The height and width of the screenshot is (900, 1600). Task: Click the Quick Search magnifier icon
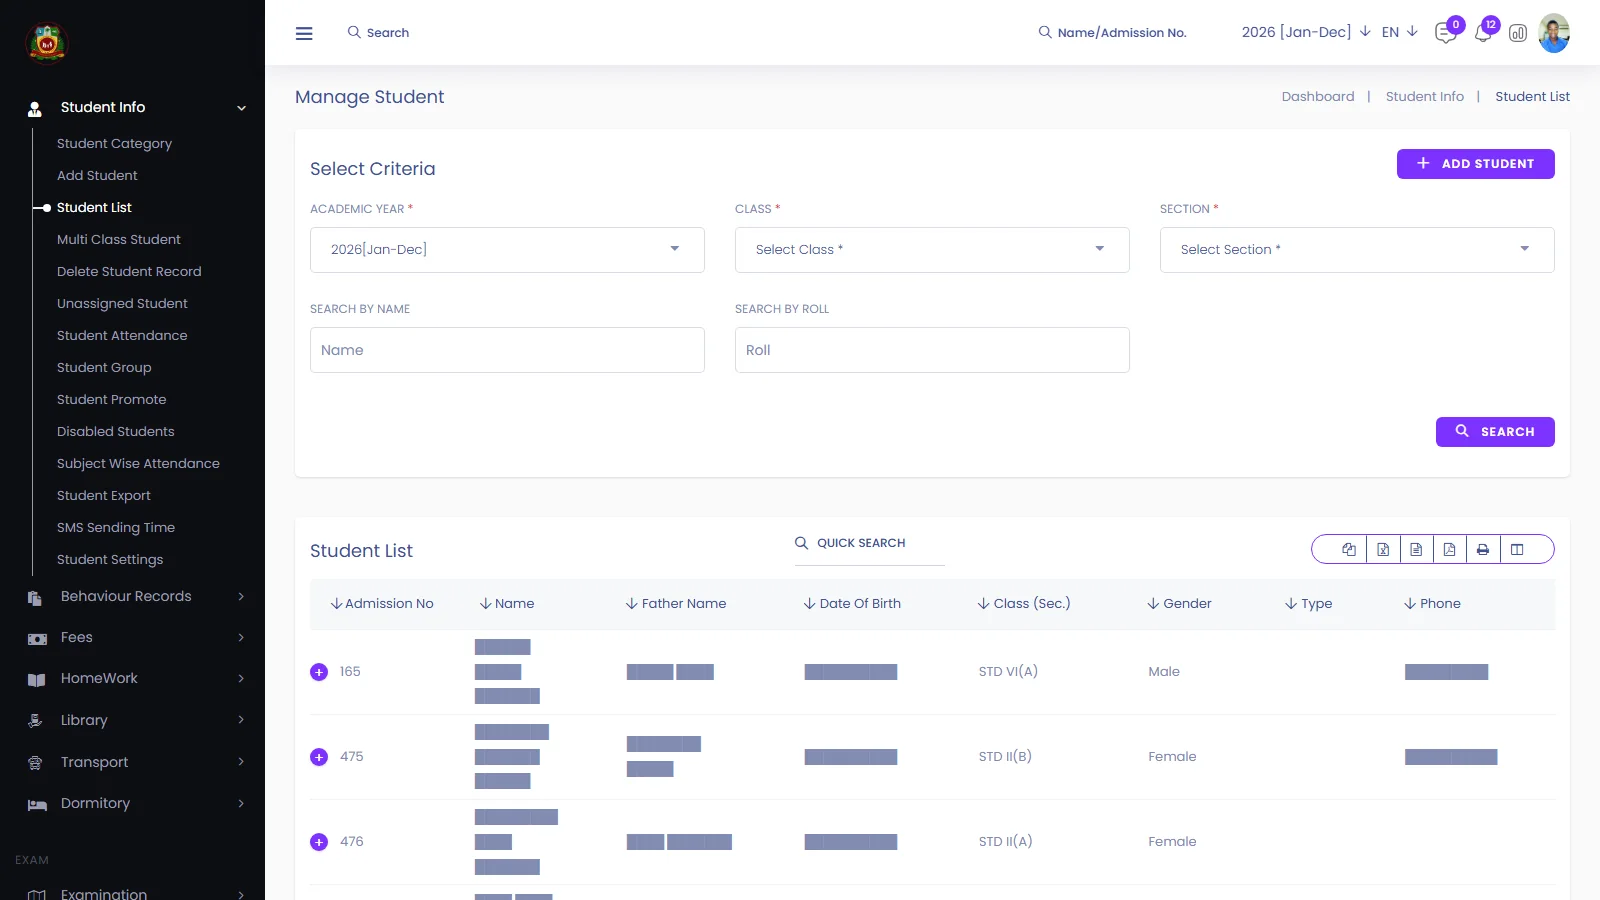pyautogui.click(x=802, y=543)
